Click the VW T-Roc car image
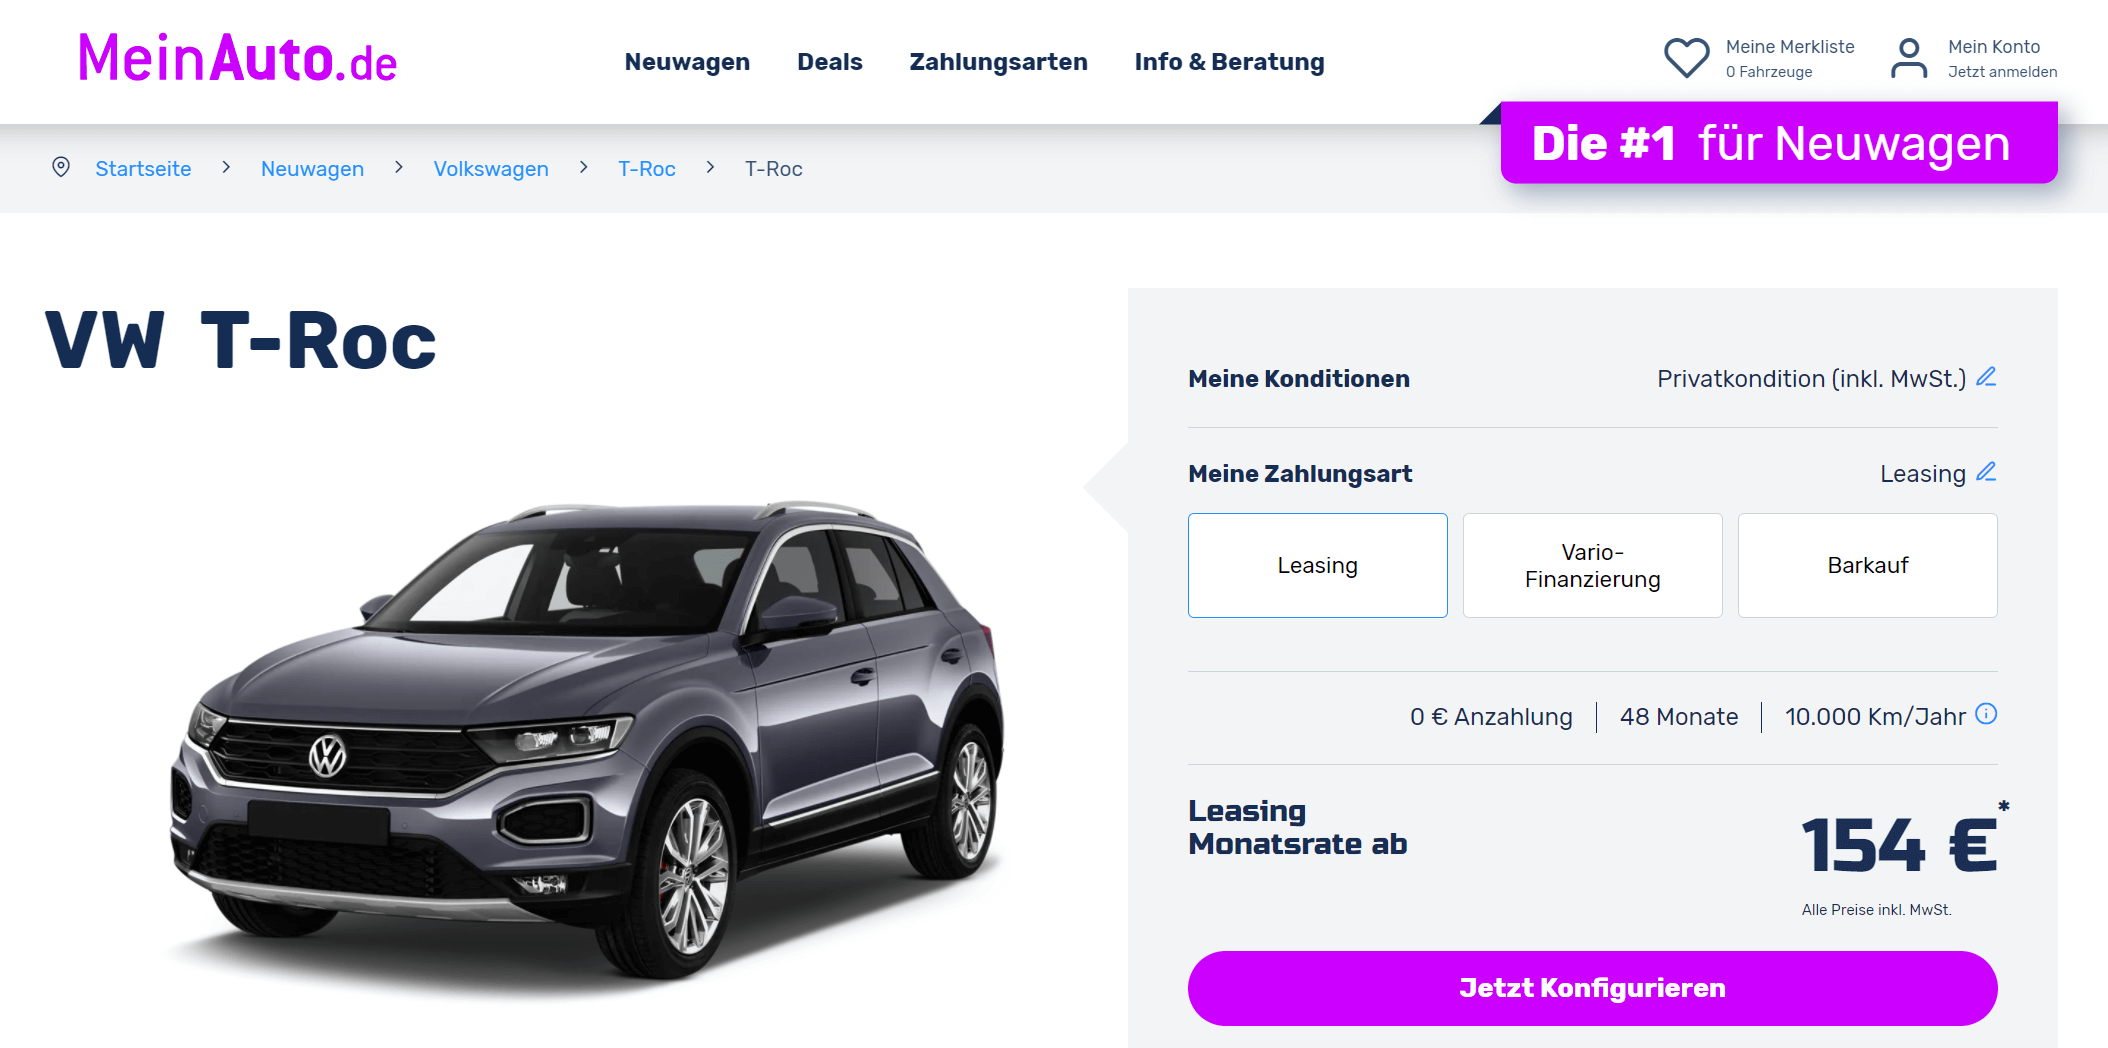The image size is (2108, 1048). point(585,740)
